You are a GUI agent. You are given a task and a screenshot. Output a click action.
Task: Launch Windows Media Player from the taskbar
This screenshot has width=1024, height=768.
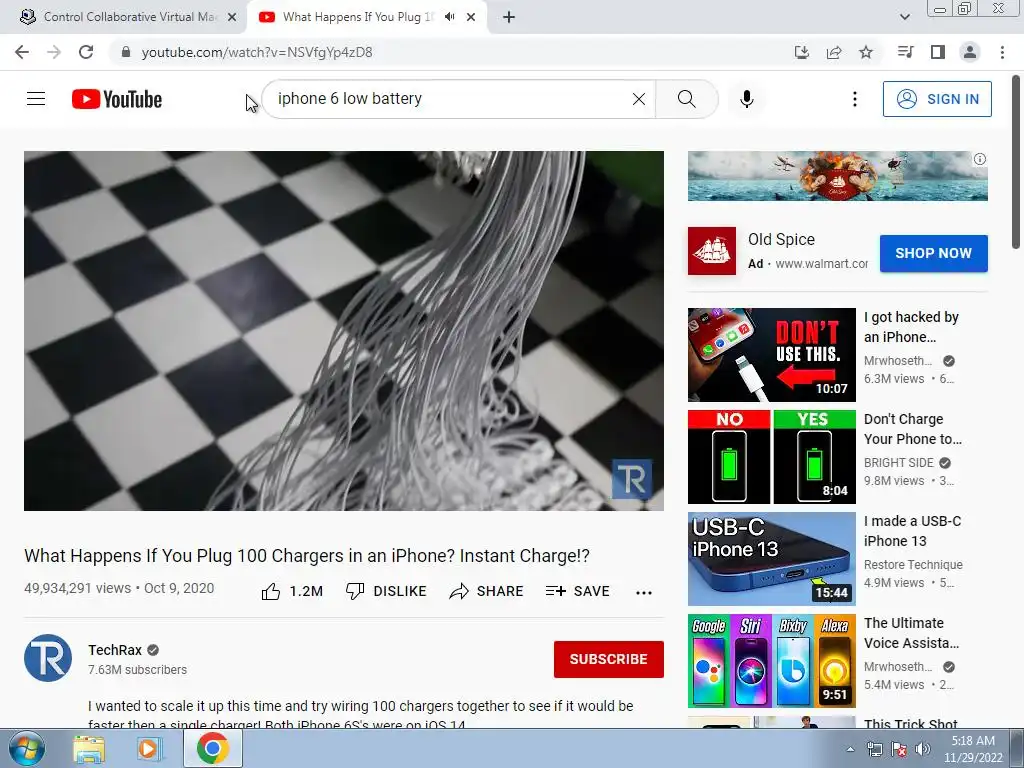point(150,748)
